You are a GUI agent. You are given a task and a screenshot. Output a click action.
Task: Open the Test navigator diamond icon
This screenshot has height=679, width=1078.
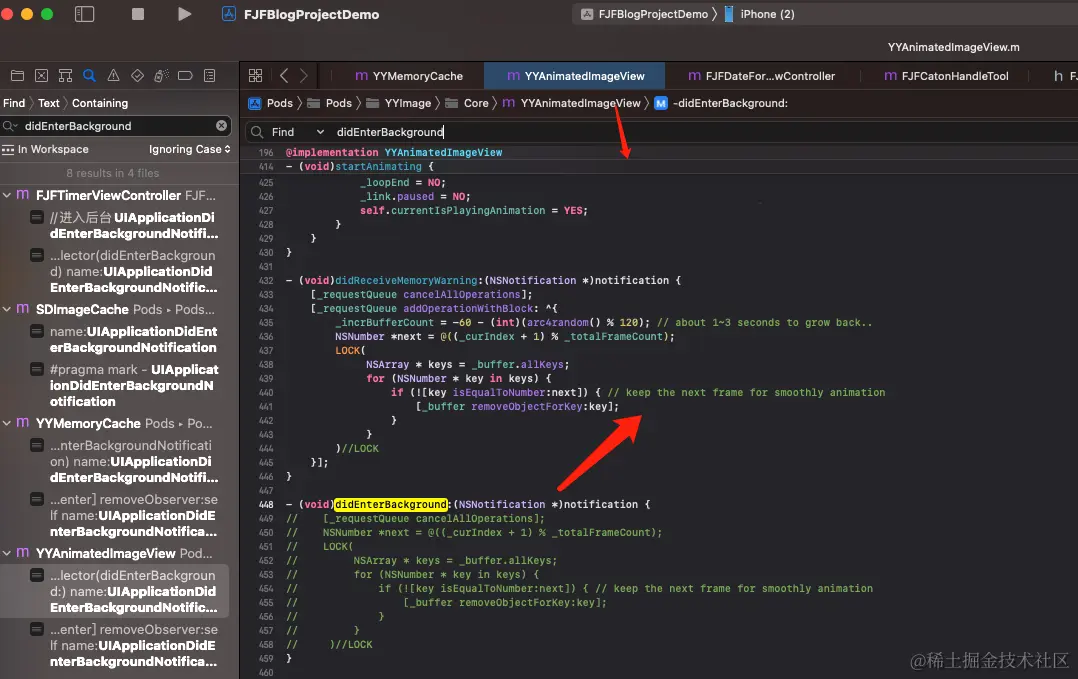coord(138,76)
